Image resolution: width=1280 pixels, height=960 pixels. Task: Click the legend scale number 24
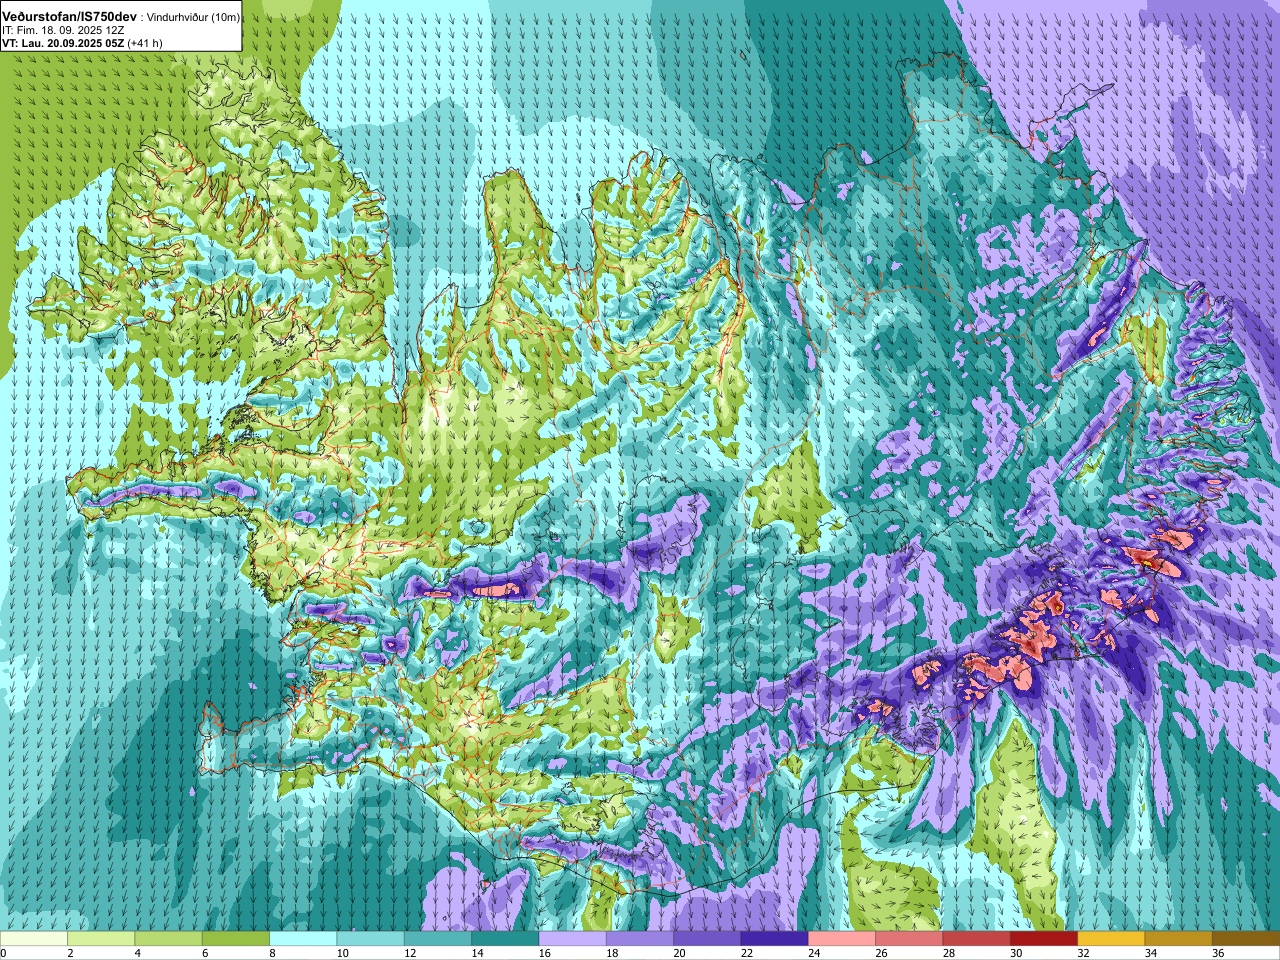tap(815, 953)
